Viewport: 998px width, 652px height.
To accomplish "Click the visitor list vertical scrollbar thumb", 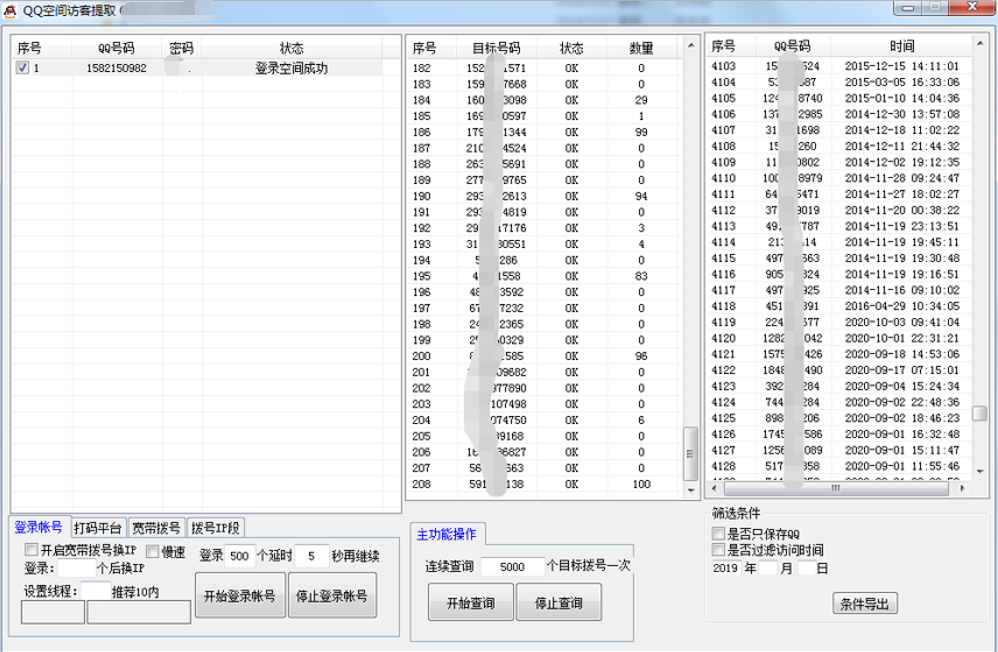I will [x=980, y=413].
